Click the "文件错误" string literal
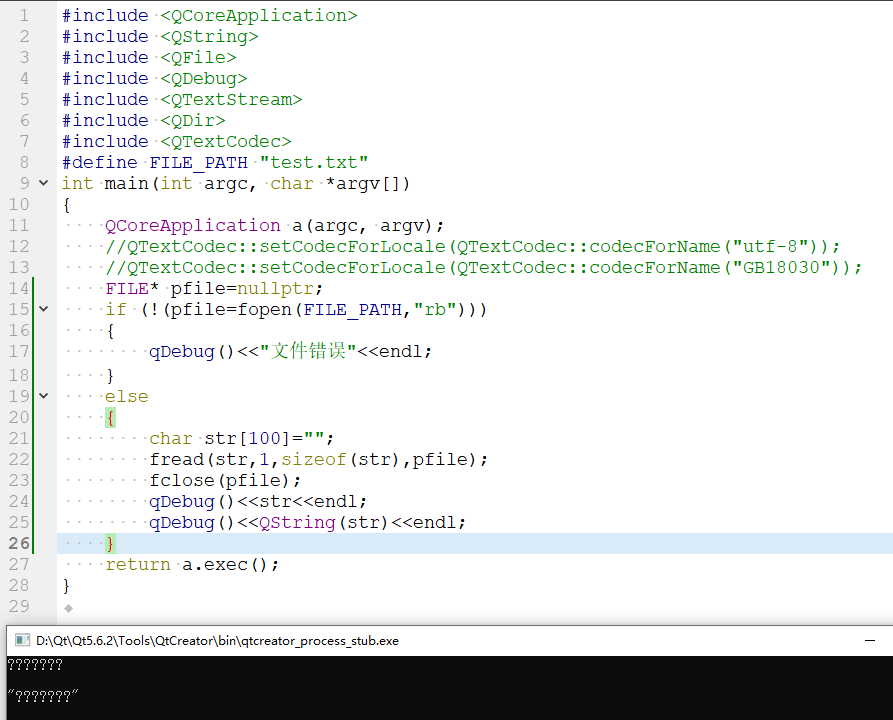This screenshot has width=893, height=720. pos(308,351)
